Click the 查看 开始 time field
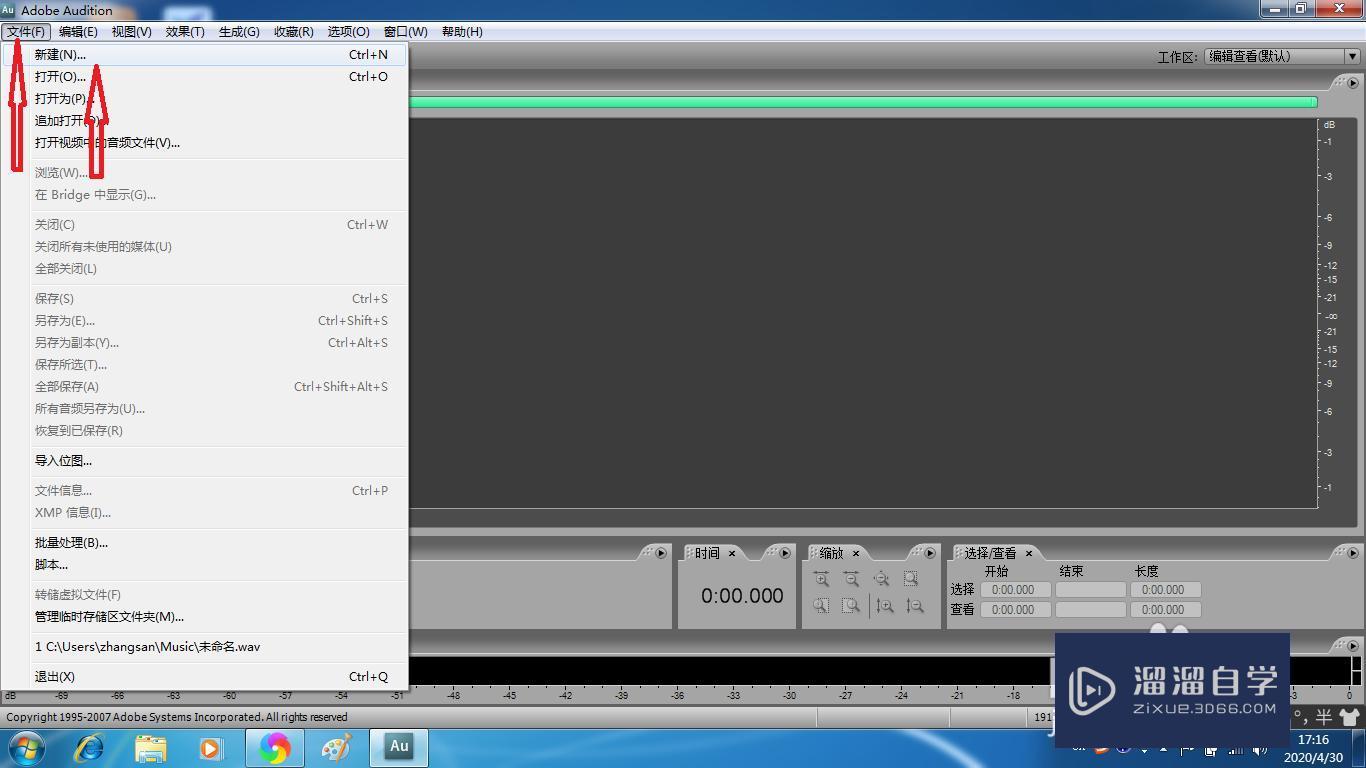This screenshot has height=768, width=1366. point(1015,609)
